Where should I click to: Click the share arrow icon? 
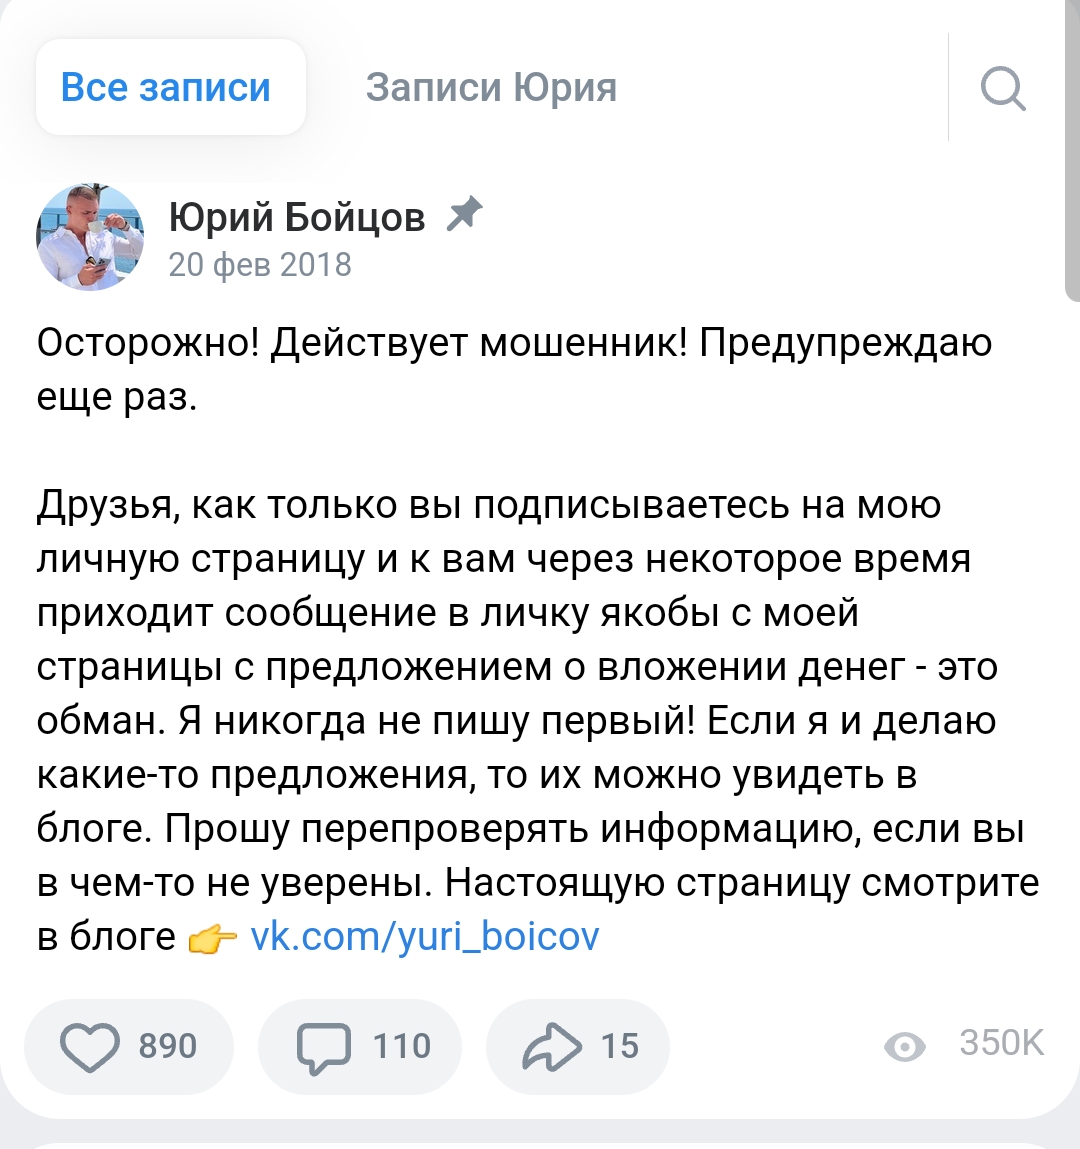tap(551, 1046)
